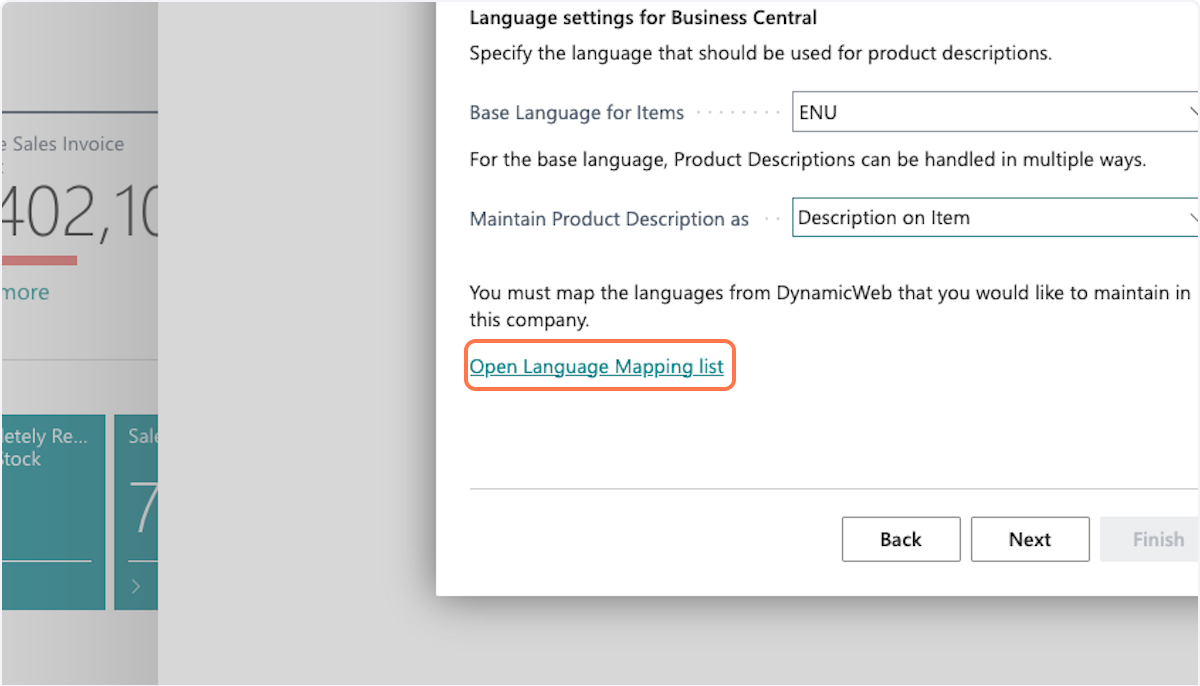The width and height of the screenshot is (1200, 686).
Task: Open the Language Mapping list link
Action: coord(597,367)
